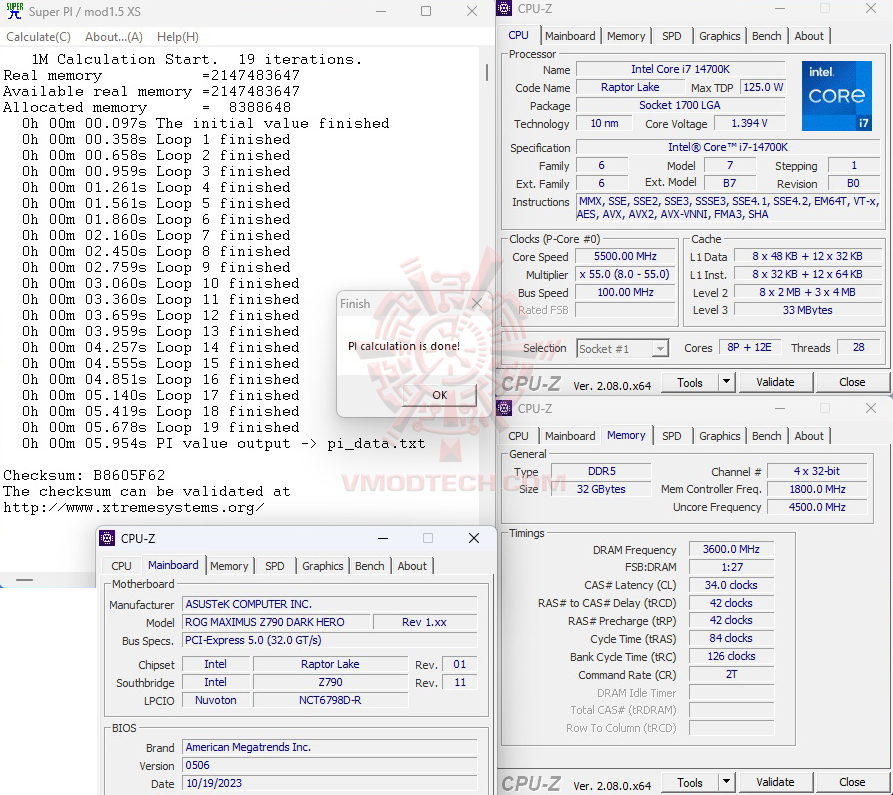Screen dimensions: 893x795
Task: Click the Intel Core i7 logo badge
Action: point(836,95)
